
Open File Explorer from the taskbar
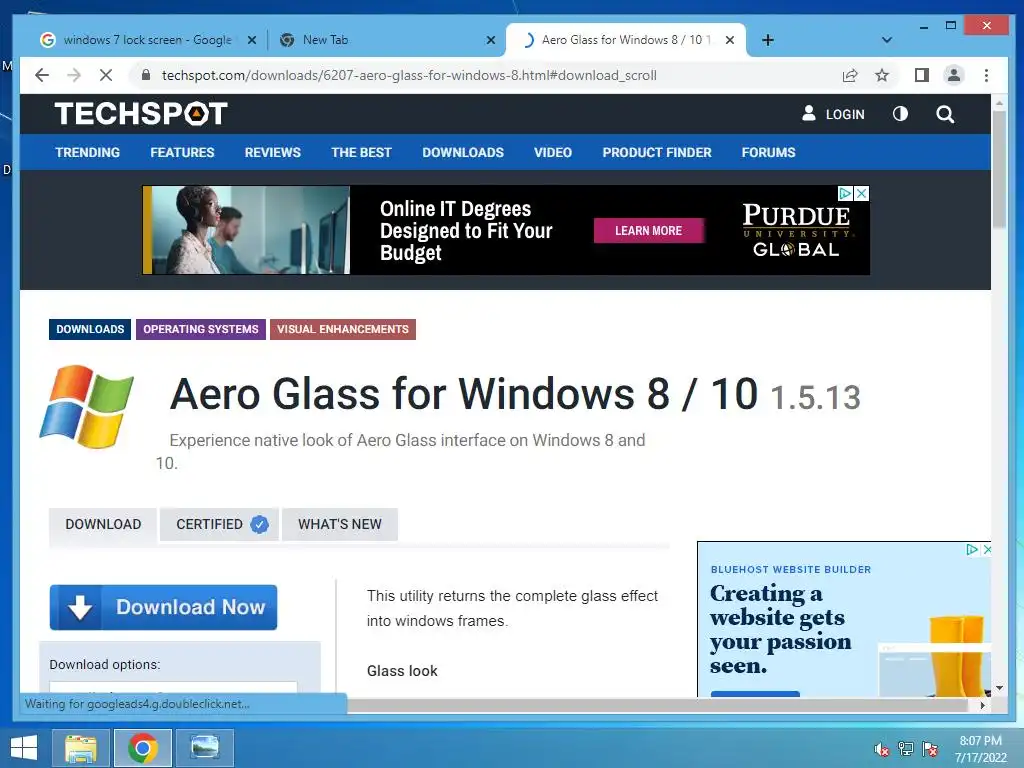[x=81, y=748]
